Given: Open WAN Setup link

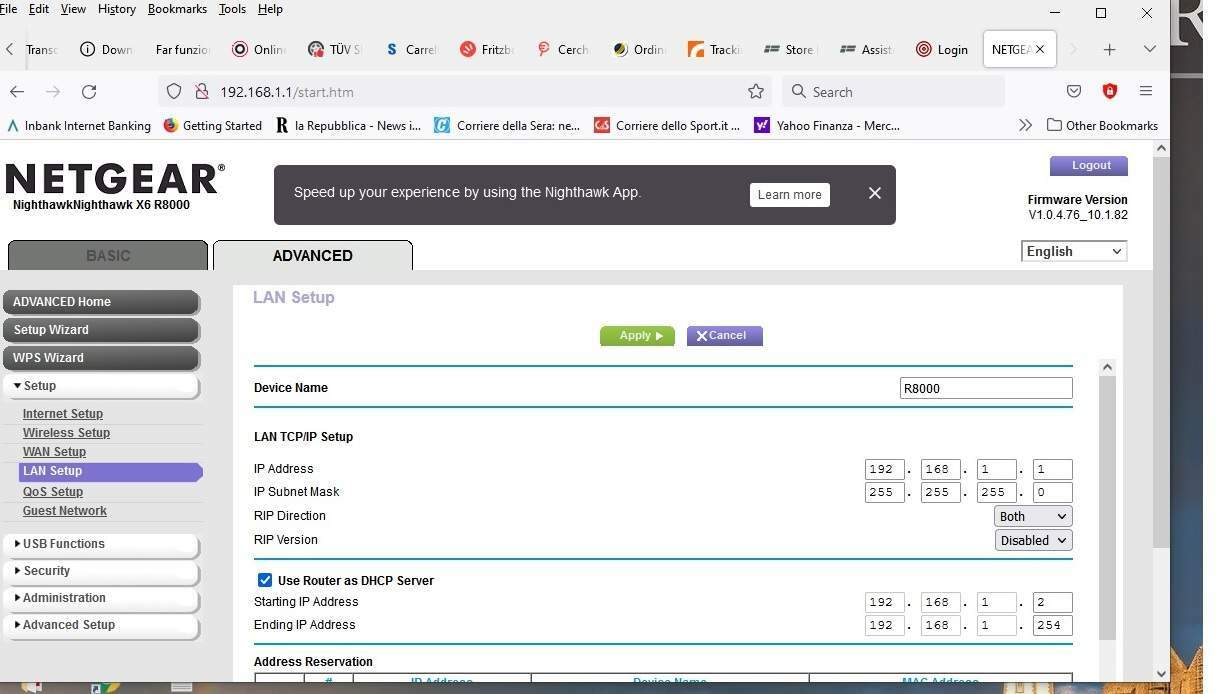Looking at the screenshot, I should [x=54, y=452].
